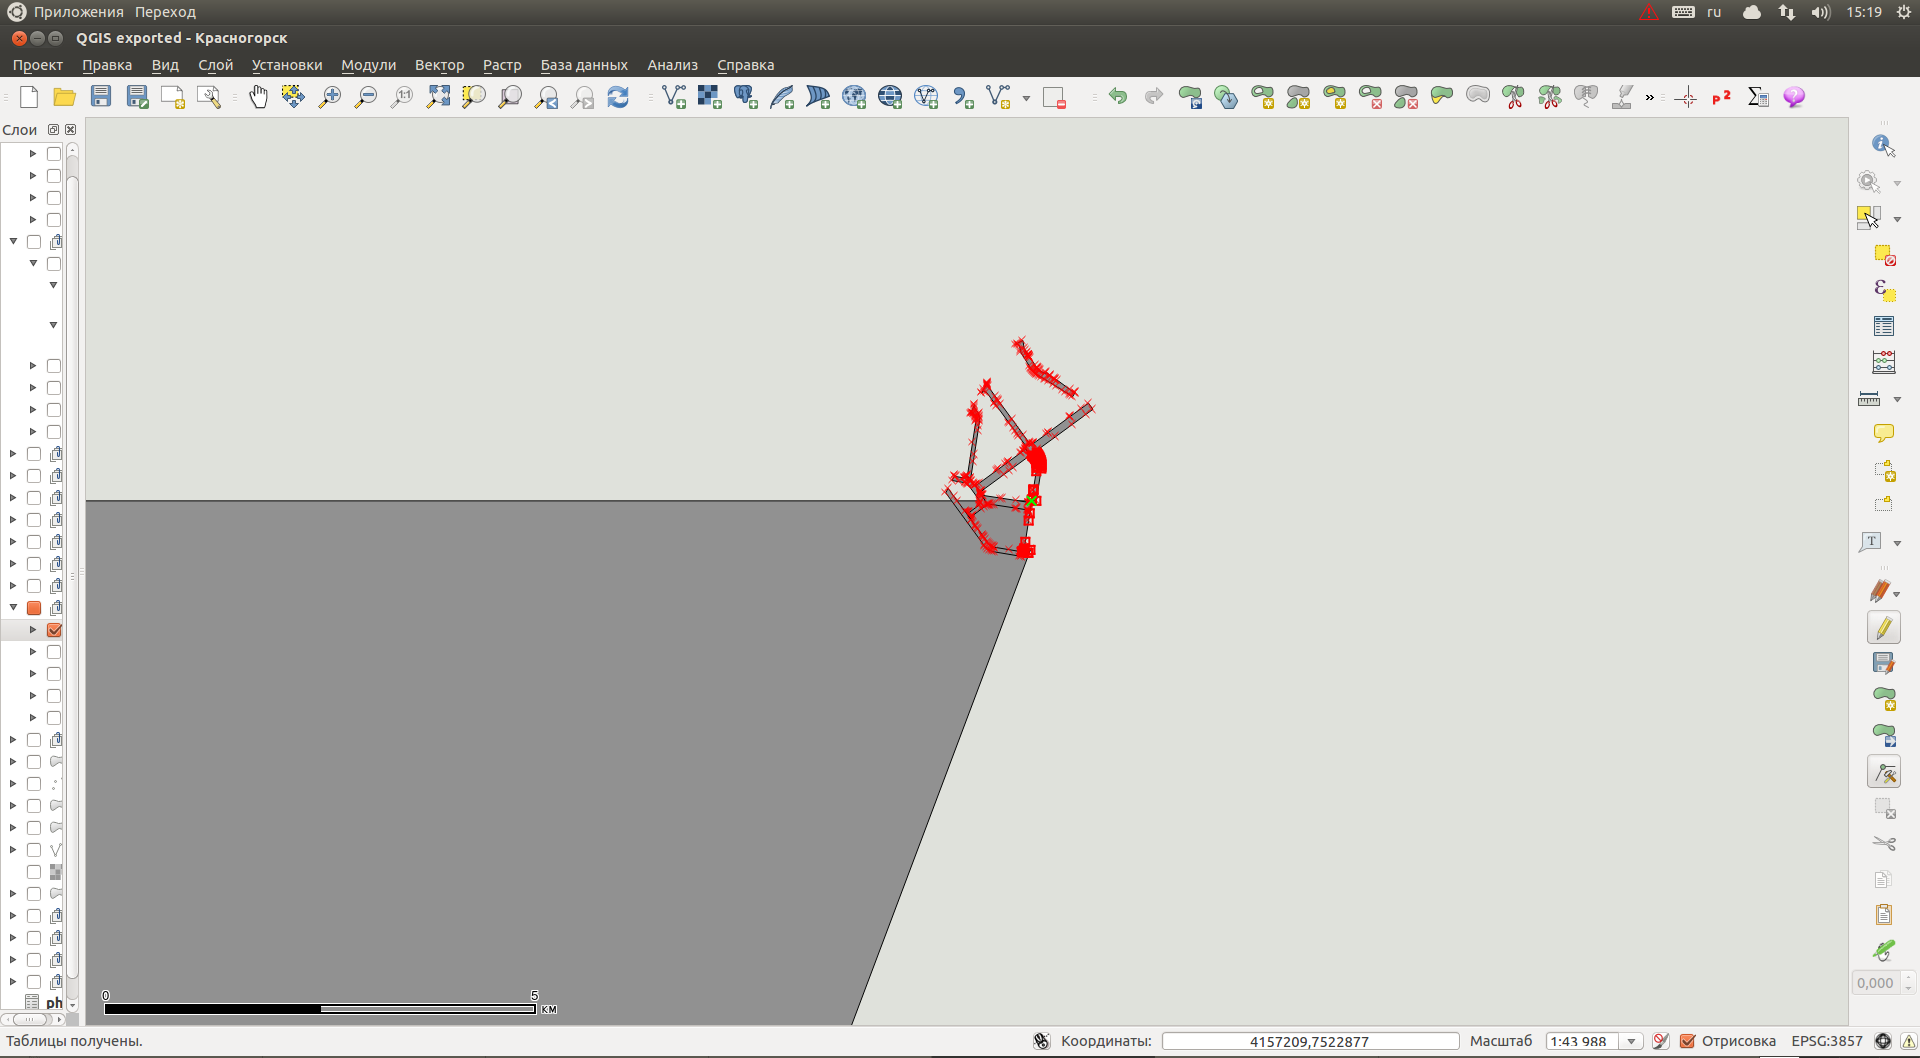Select the Pan Map tool

click(258, 97)
